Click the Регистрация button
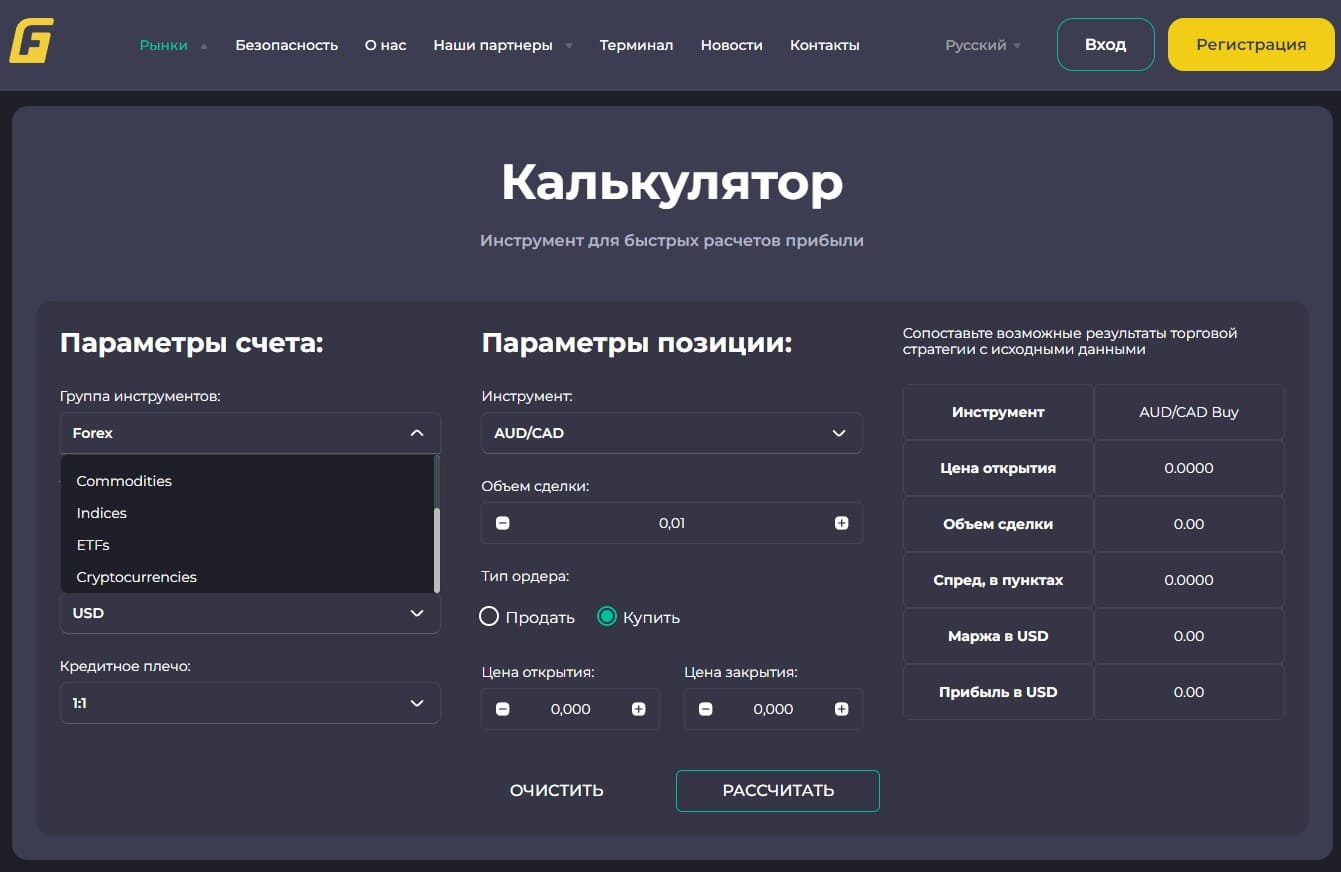 (1251, 44)
